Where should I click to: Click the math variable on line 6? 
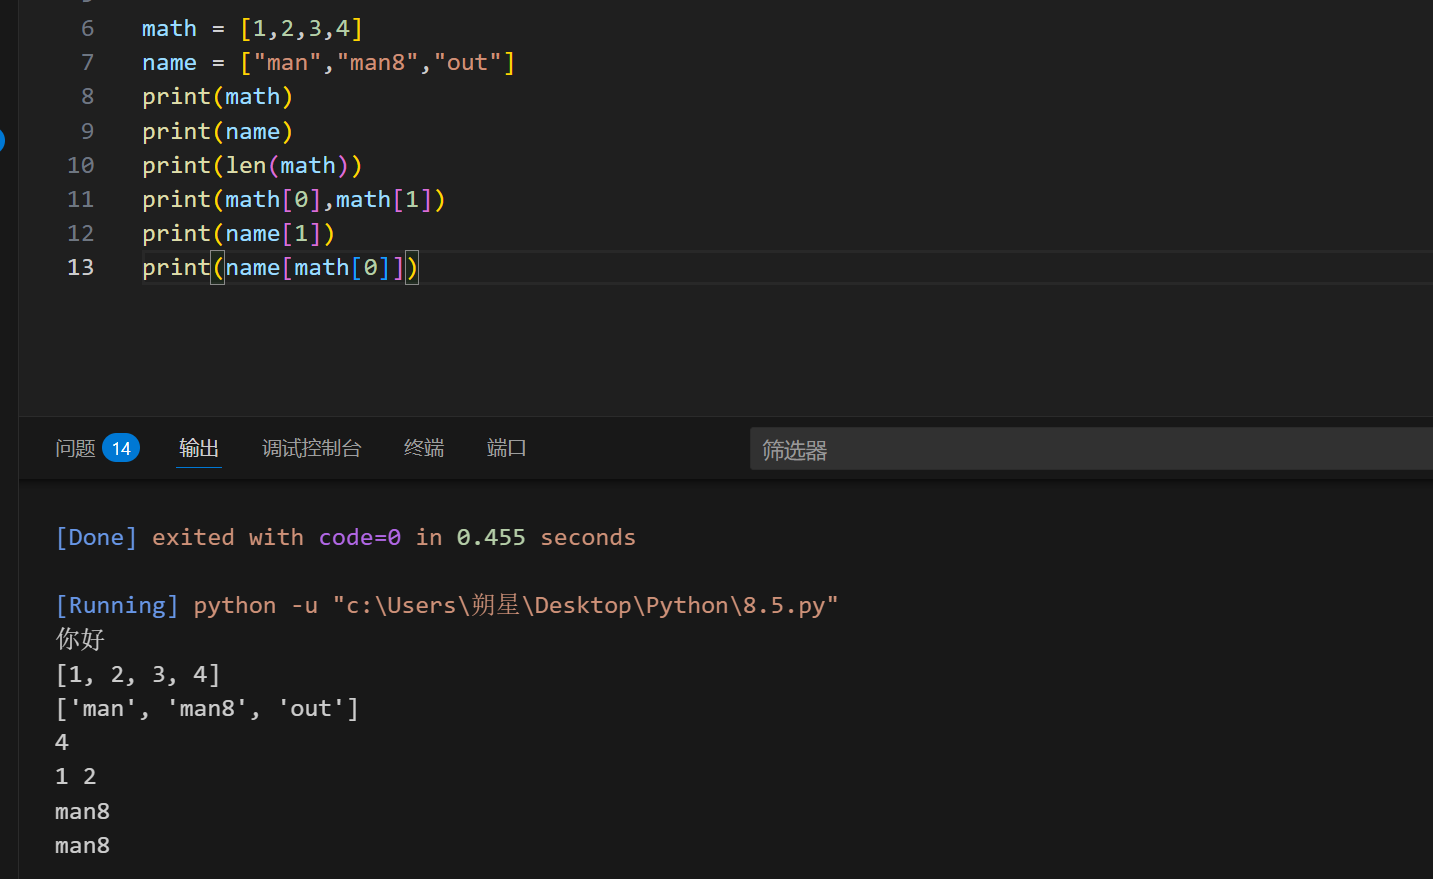(x=169, y=29)
